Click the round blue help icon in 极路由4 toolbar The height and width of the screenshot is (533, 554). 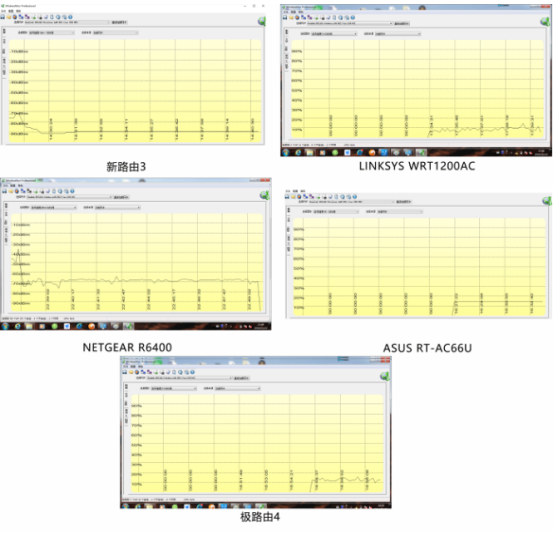(192, 372)
